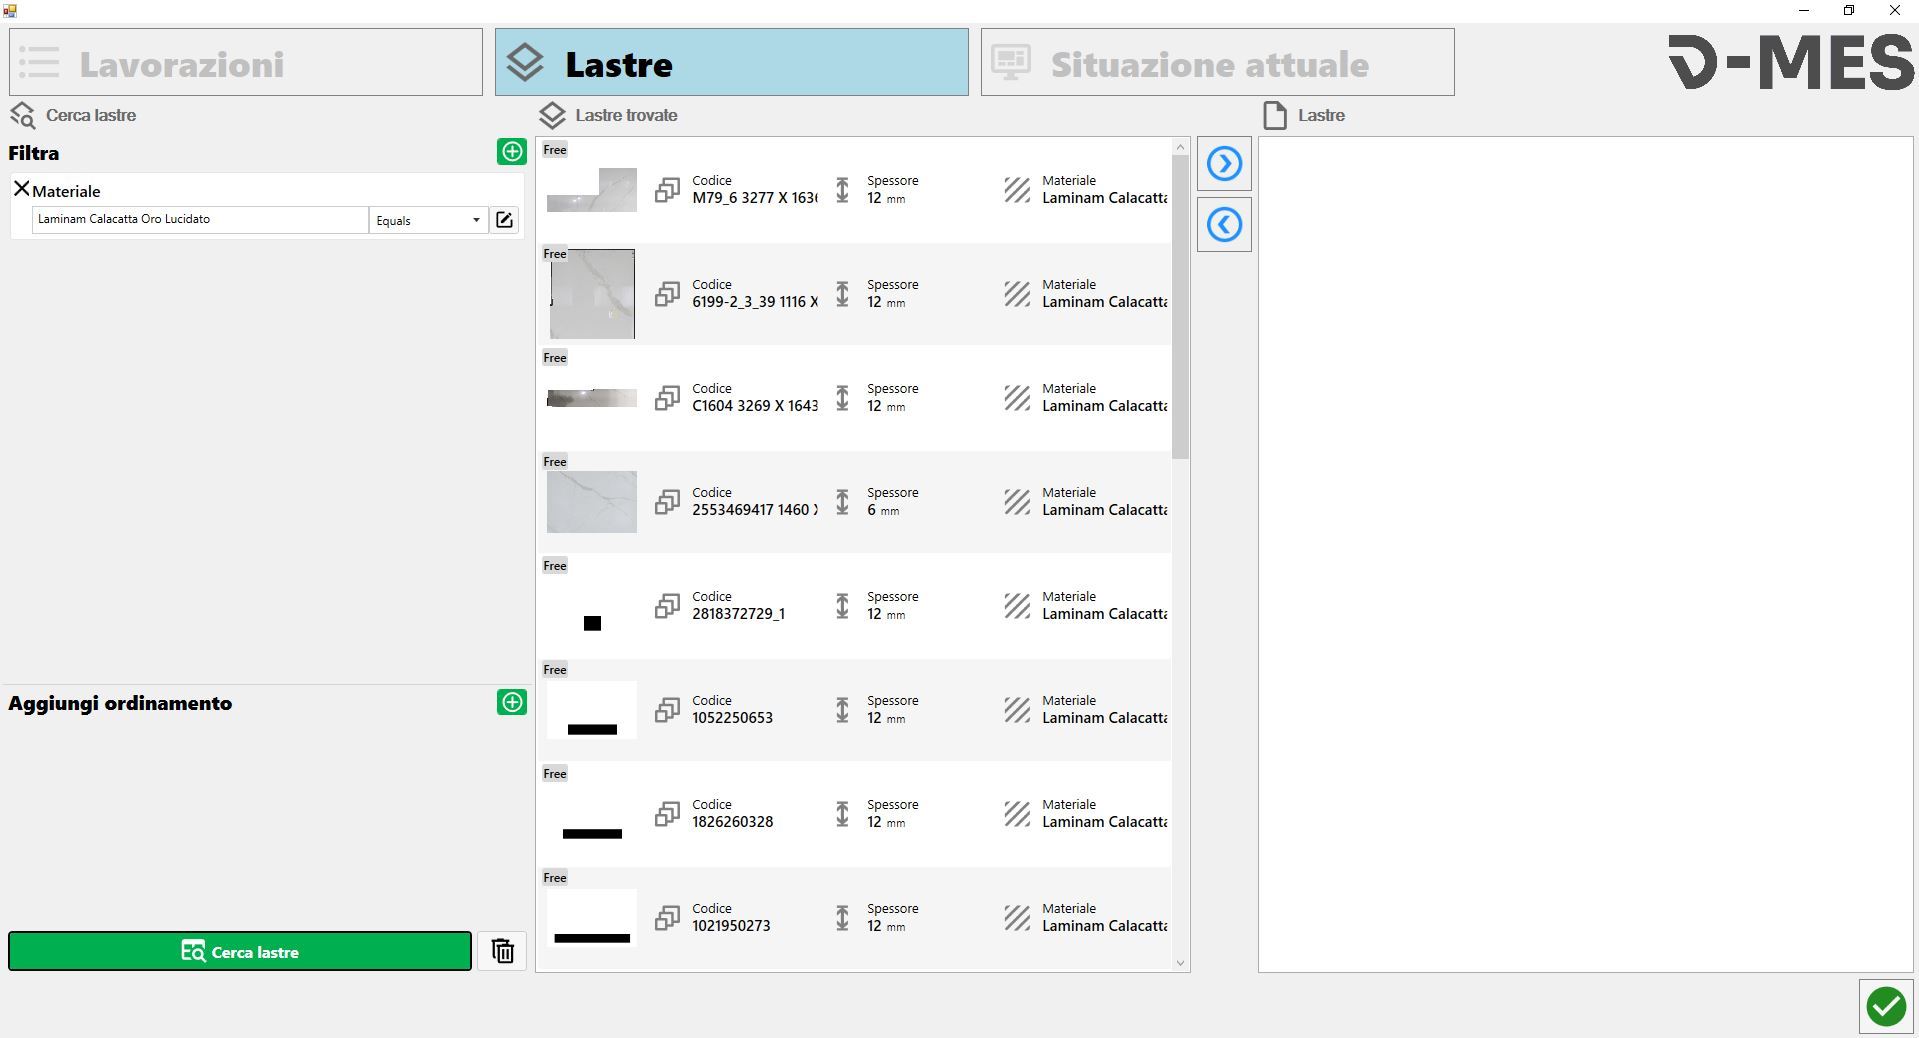Image resolution: width=1919 pixels, height=1038 pixels.
Task: Select thumbnail of slab 2553469417
Action: pyautogui.click(x=592, y=502)
